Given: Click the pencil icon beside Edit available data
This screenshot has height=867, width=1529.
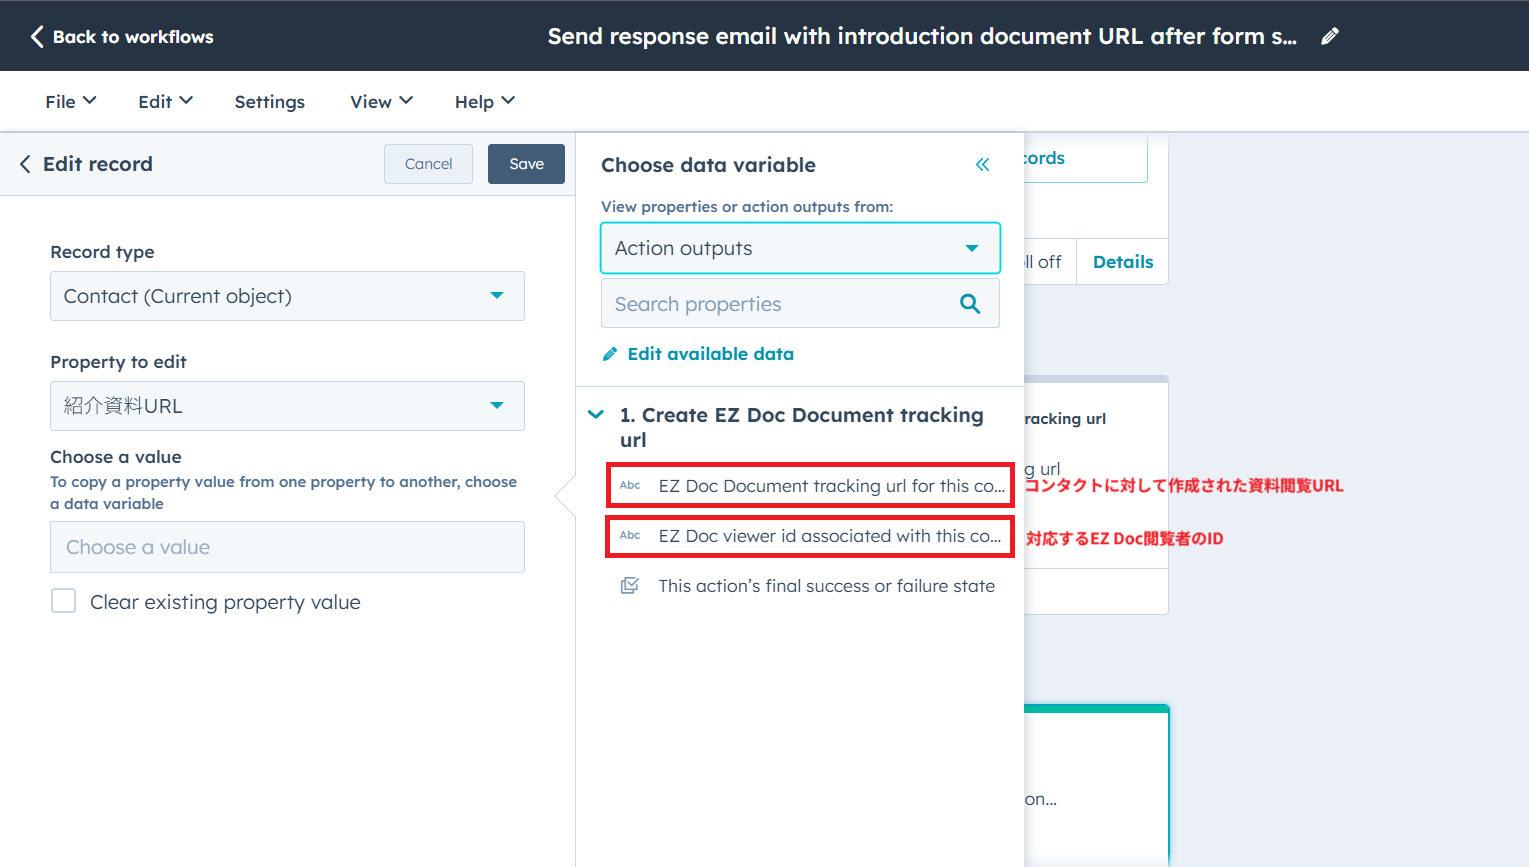Looking at the screenshot, I should pos(610,354).
